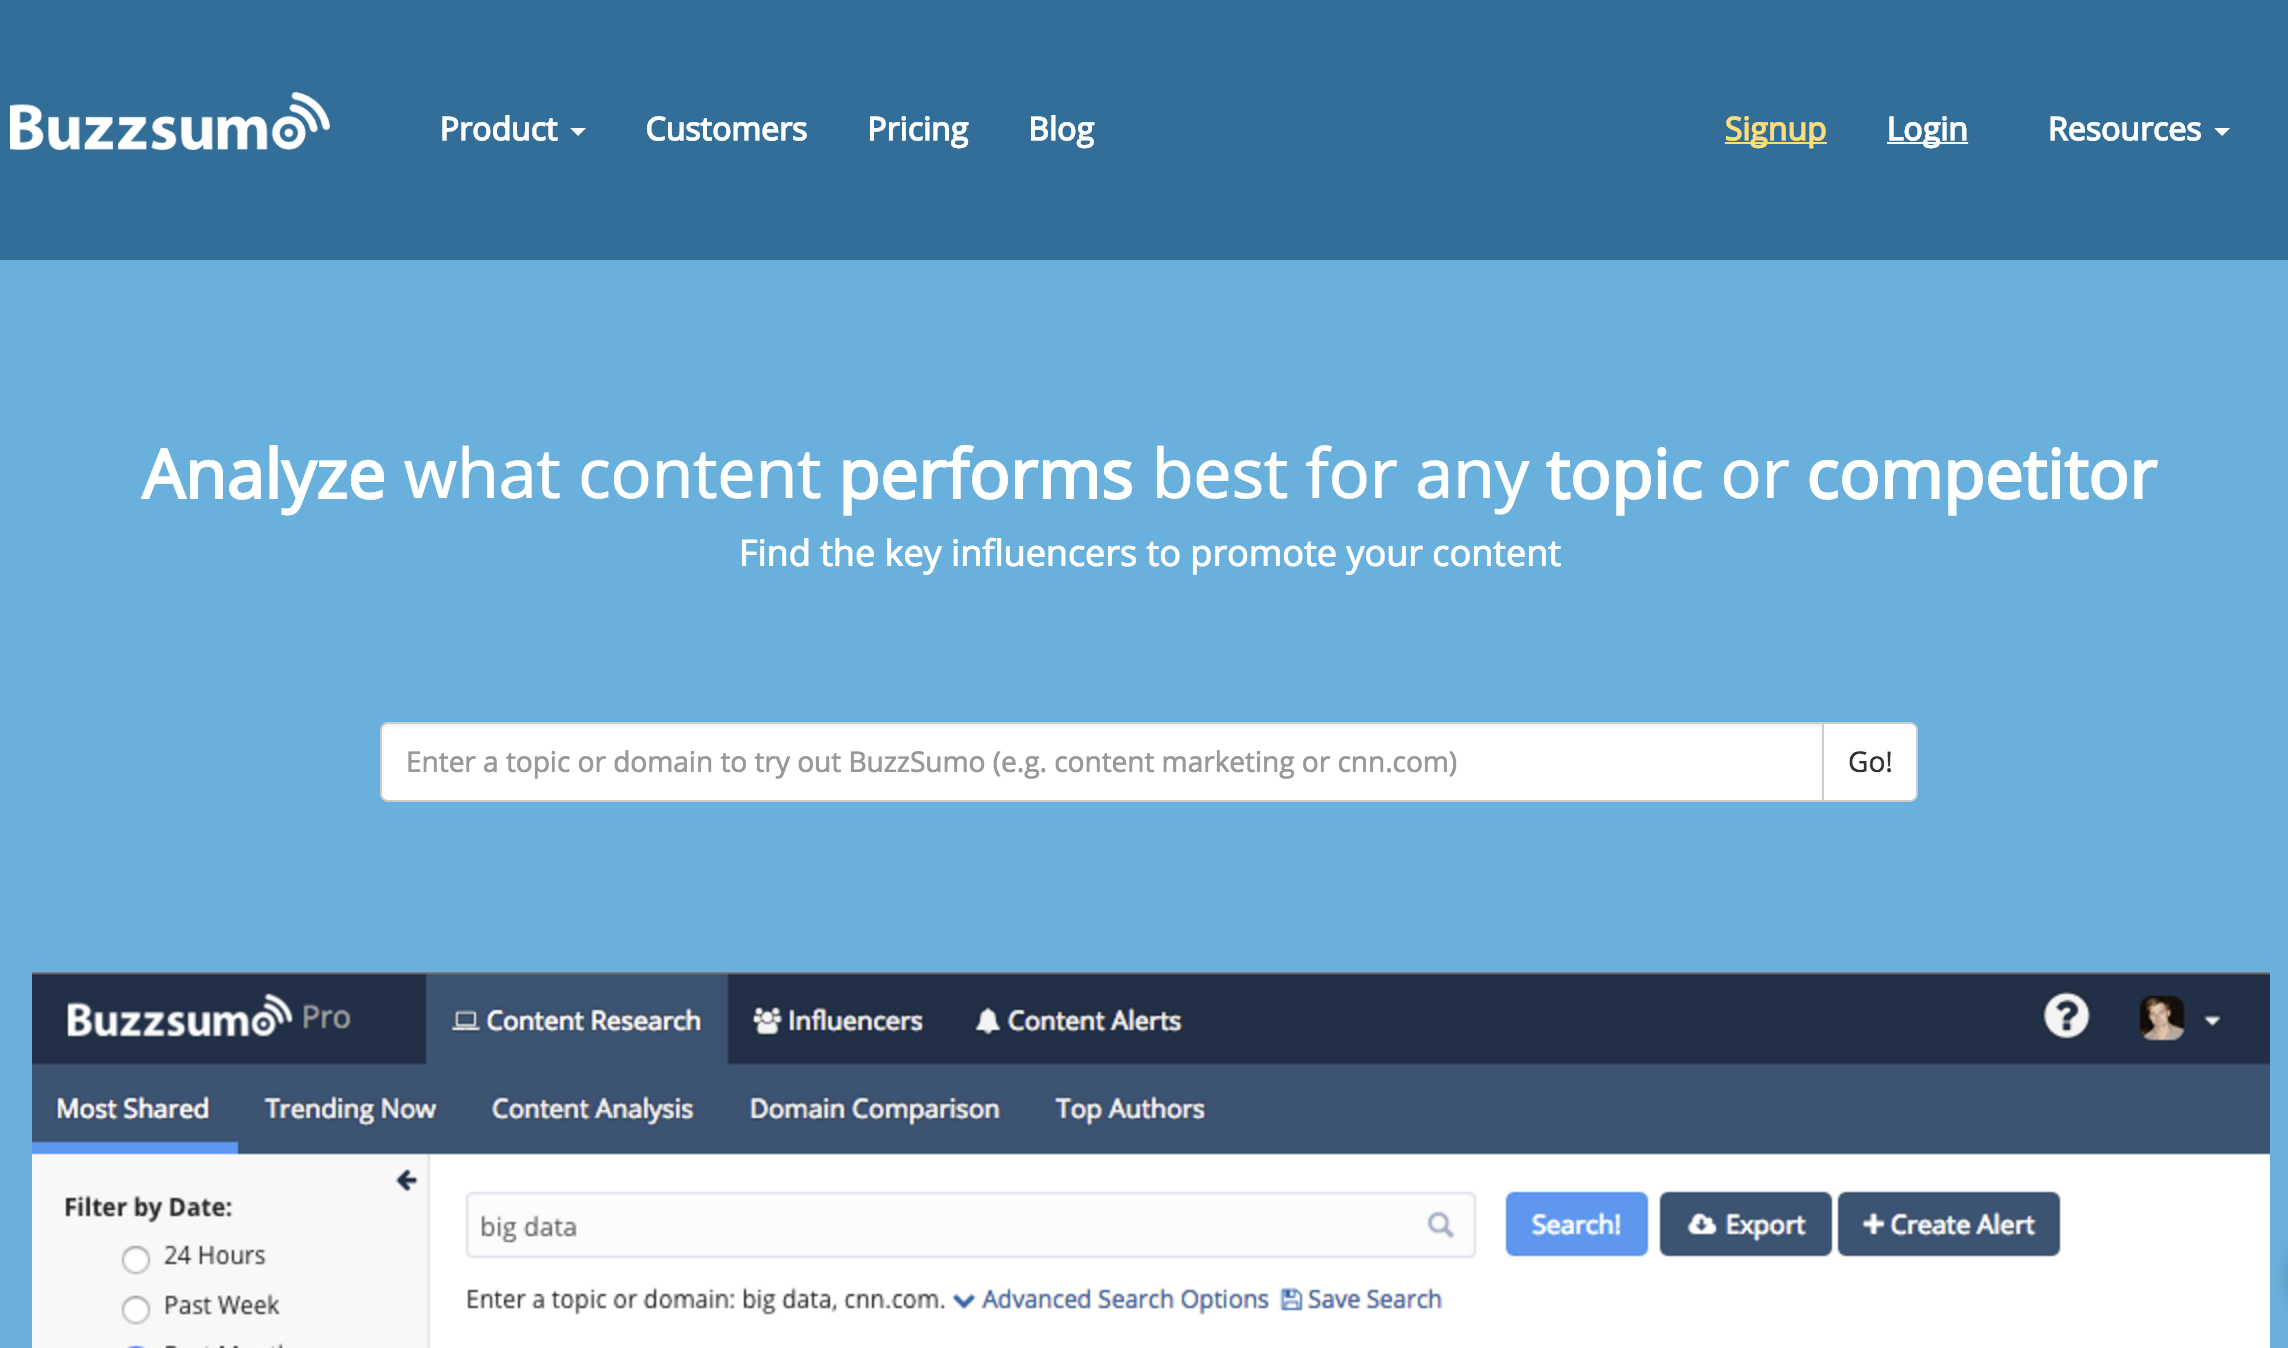This screenshot has height=1348, width=2288.
Task: Click the Go! button
Action: pos(1870,762)
